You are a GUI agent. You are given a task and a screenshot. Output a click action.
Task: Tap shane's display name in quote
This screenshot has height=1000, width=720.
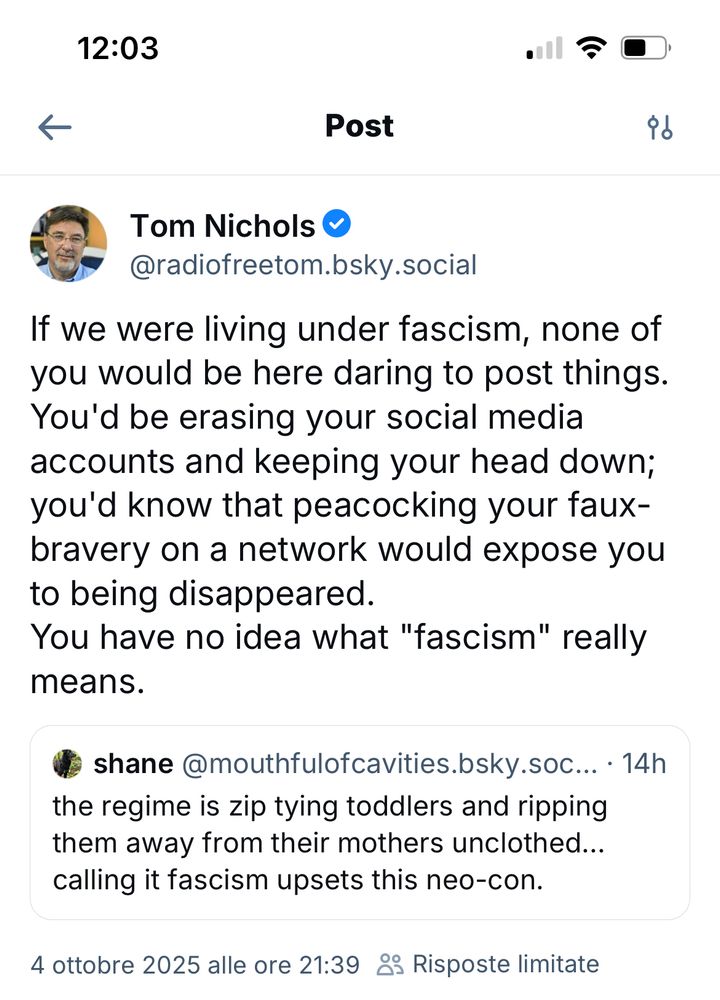pos(133,764)
